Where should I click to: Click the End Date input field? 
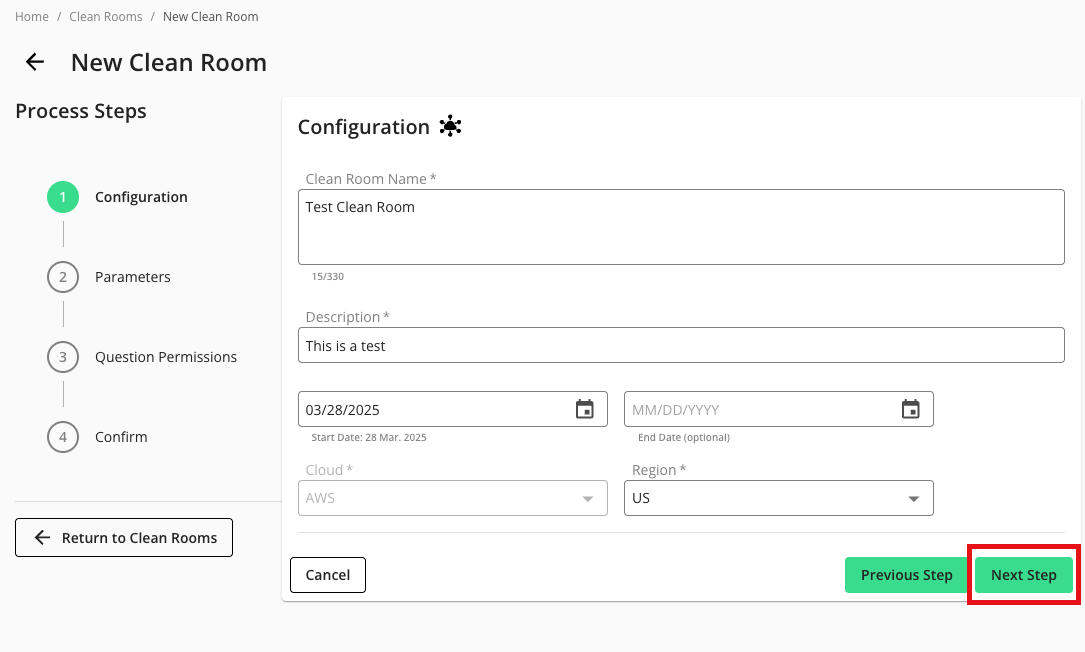(x=760, y=409)
